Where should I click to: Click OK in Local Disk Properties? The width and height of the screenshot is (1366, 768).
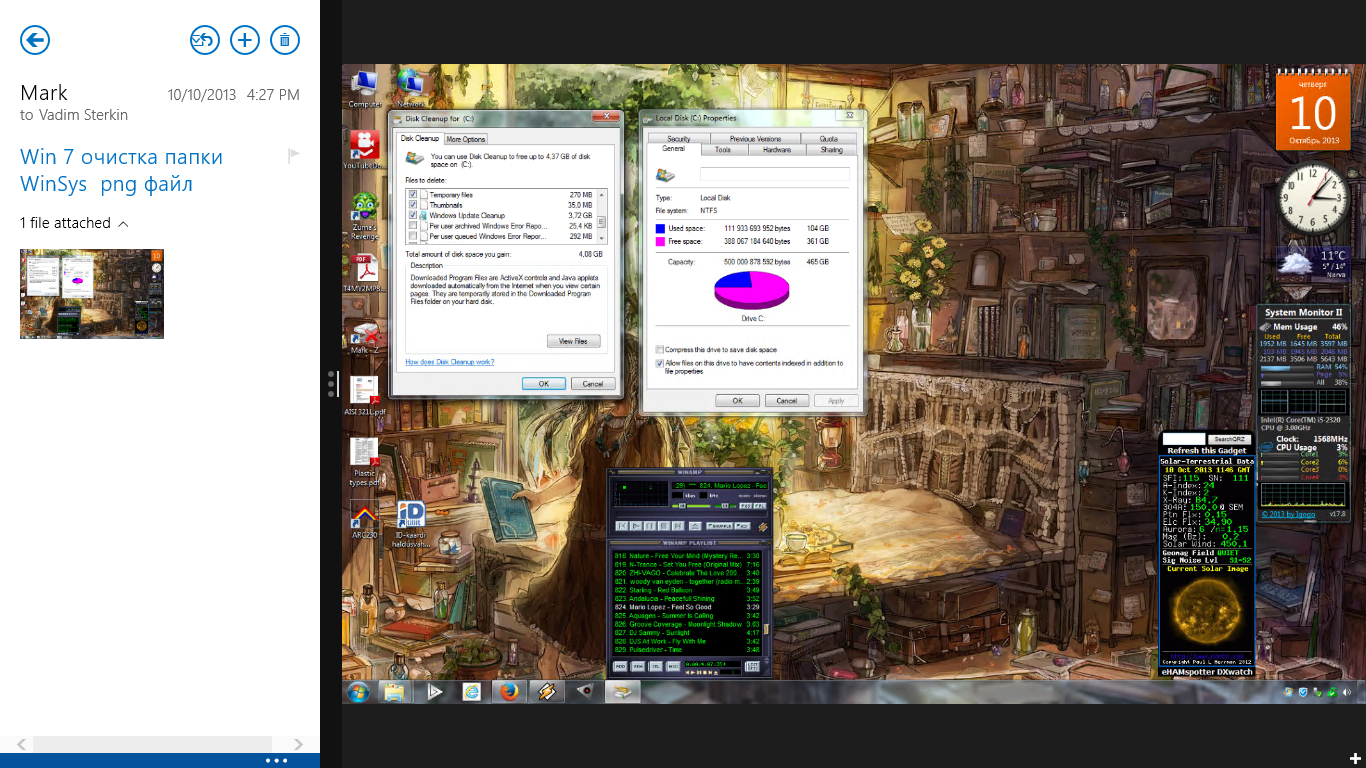tap(737, 400)
